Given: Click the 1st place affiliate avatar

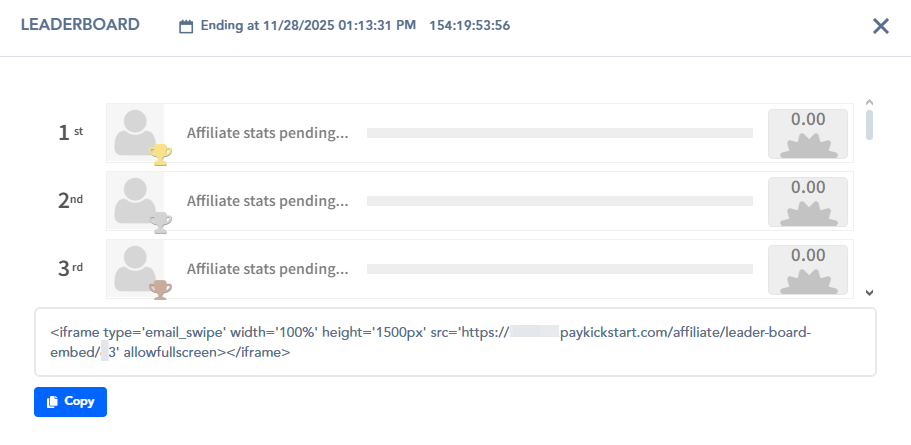Looking at the screenshot, I should point(135,133).
